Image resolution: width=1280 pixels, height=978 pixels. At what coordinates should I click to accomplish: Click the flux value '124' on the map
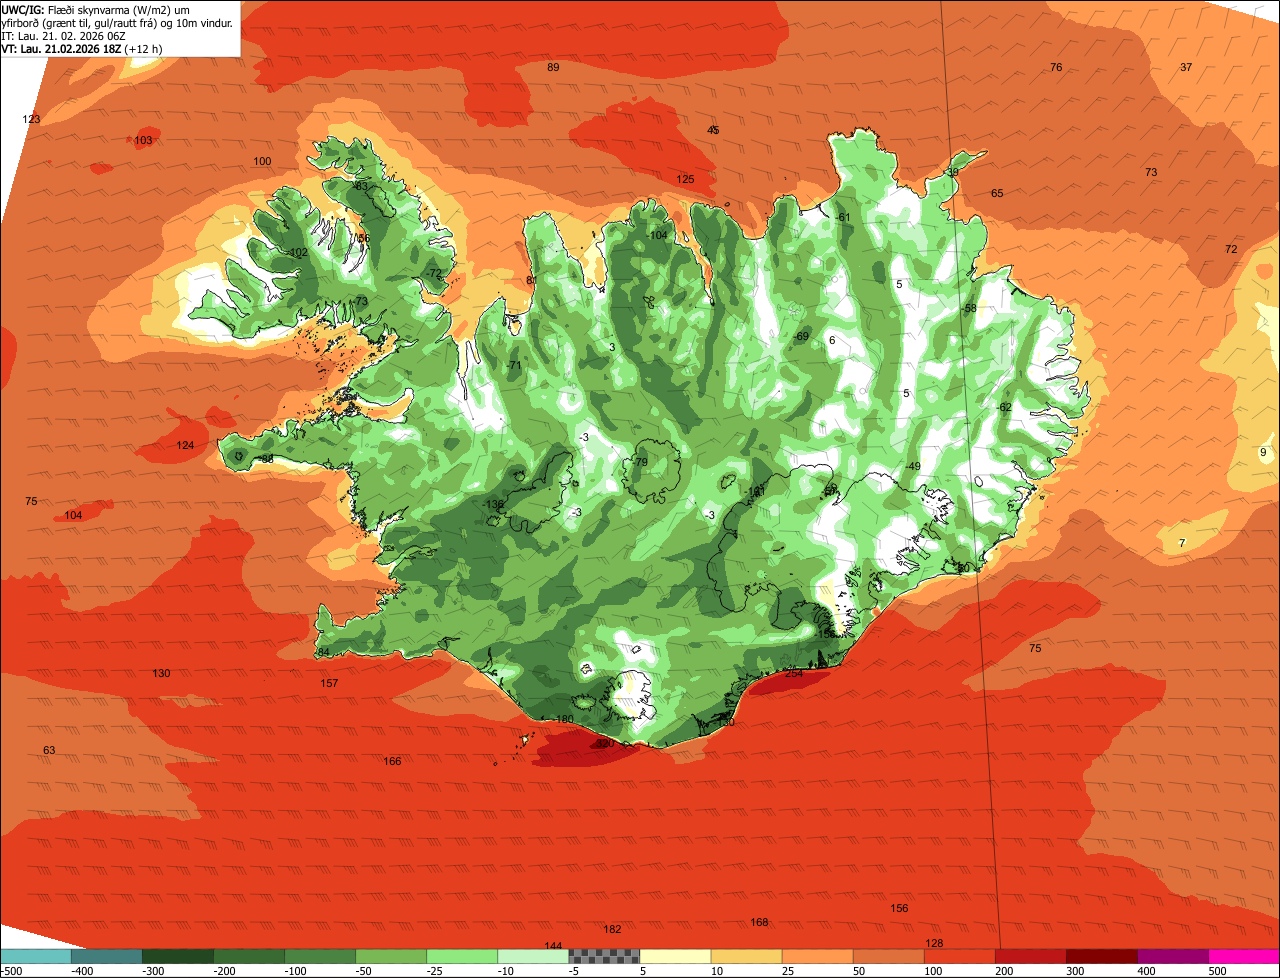186,445
